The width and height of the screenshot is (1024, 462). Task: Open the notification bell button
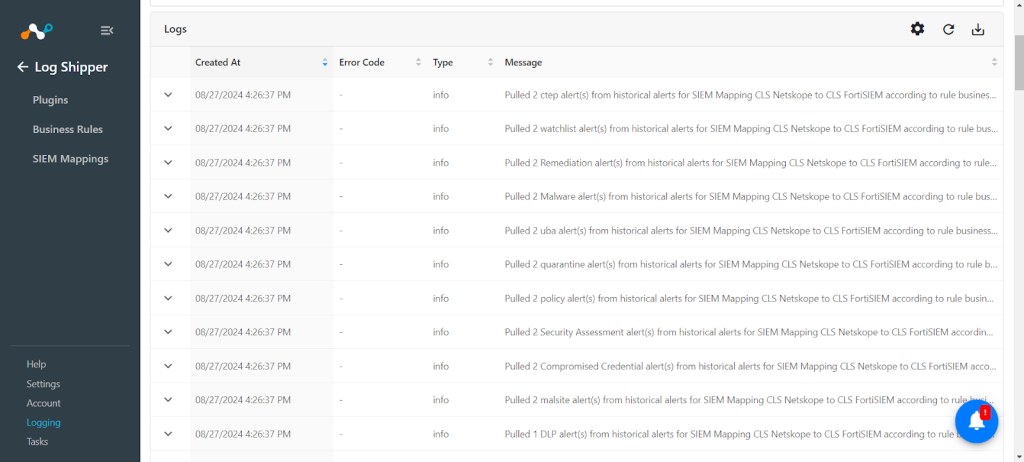pos(977,421)
